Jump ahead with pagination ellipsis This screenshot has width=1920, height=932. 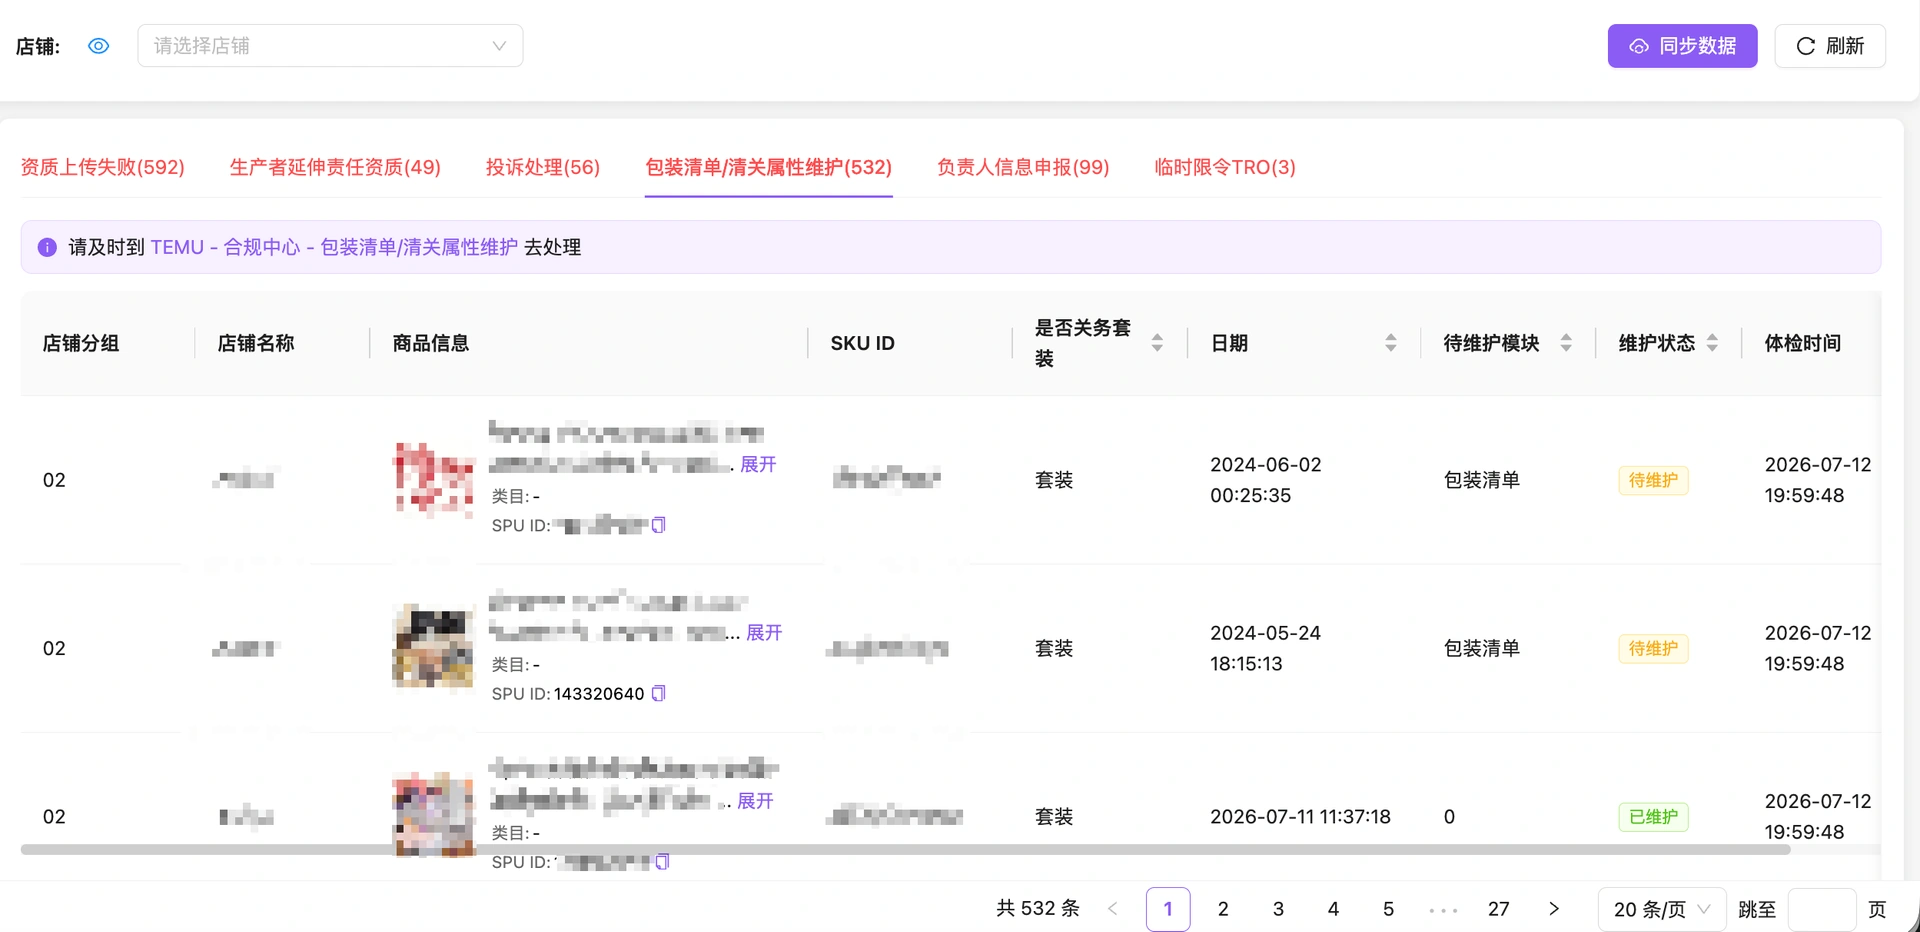click(x=1443, y=910)
